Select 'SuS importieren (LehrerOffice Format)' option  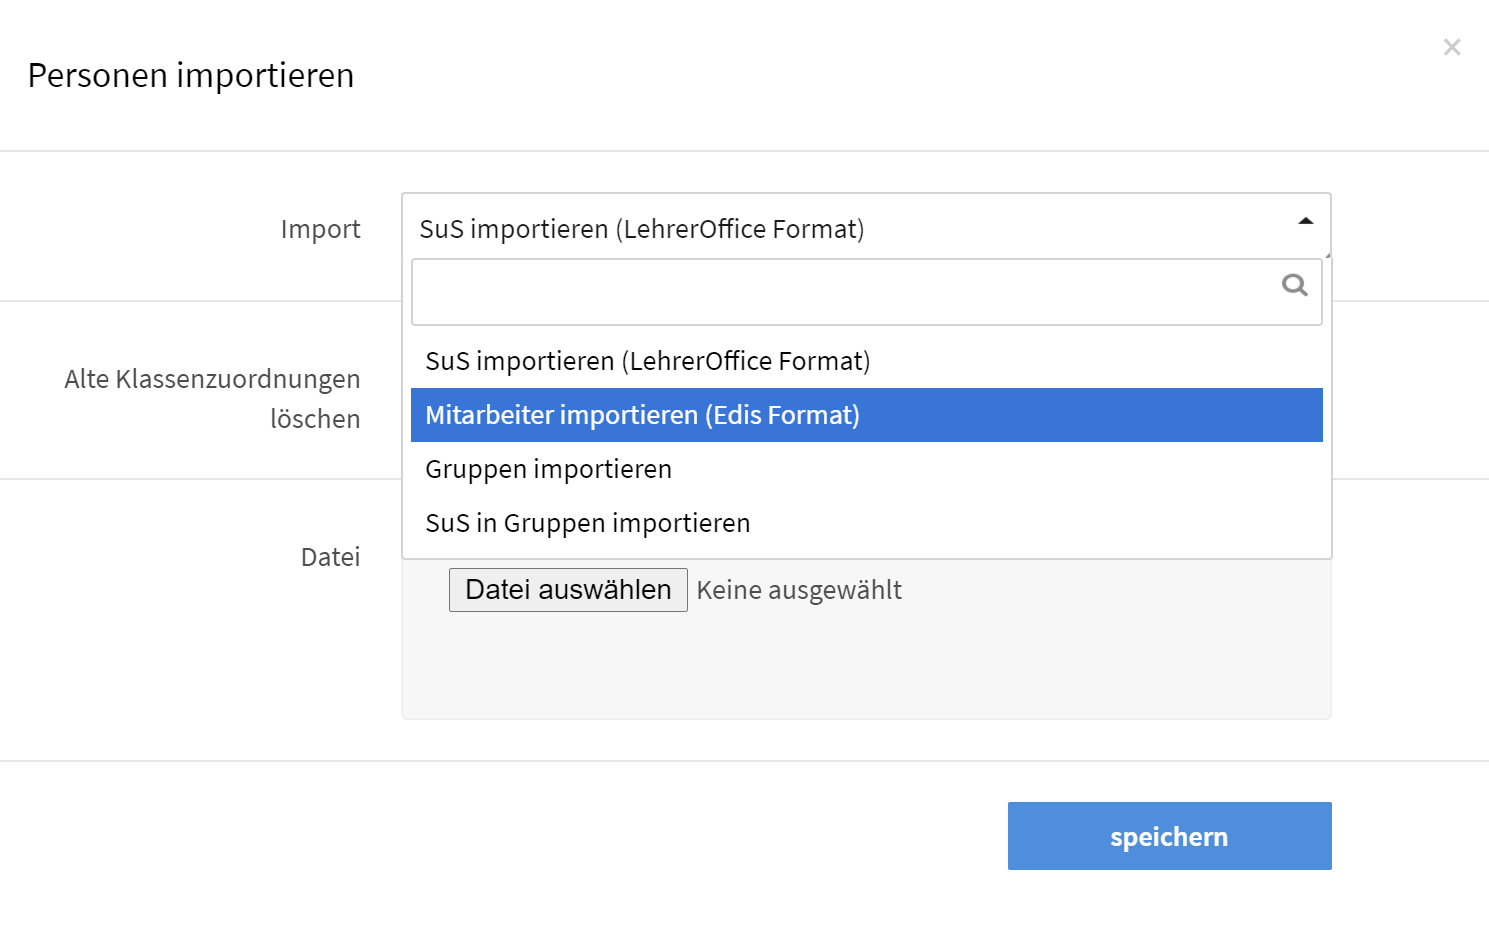tap(867, 361)
